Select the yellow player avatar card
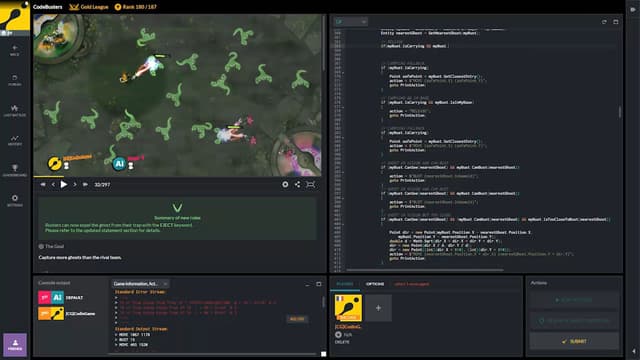The width and height of the screenshot is (640, 360). 348,308
